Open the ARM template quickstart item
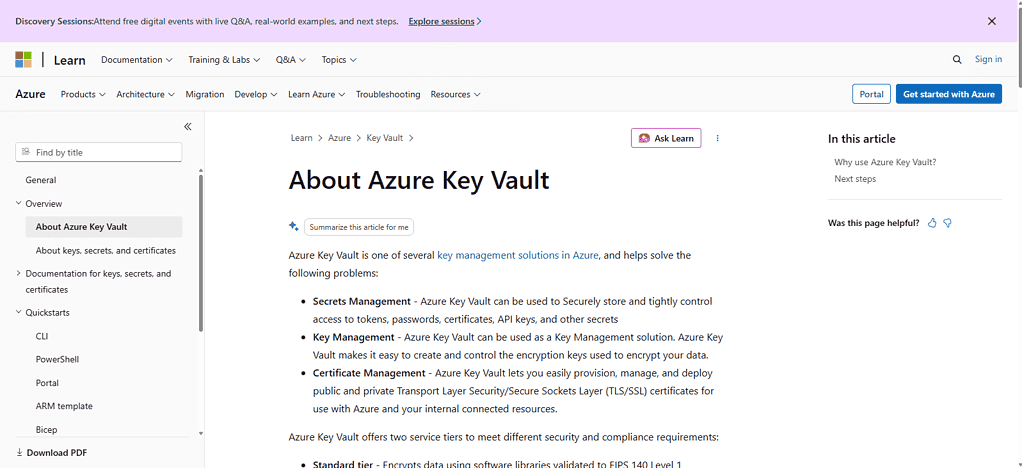The width and height of the screenshot is (1022, 468). pos(64,406)
